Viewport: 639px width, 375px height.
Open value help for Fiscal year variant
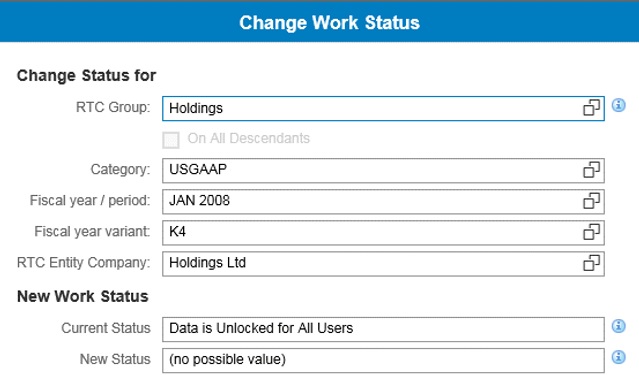(x=591, y=232)
